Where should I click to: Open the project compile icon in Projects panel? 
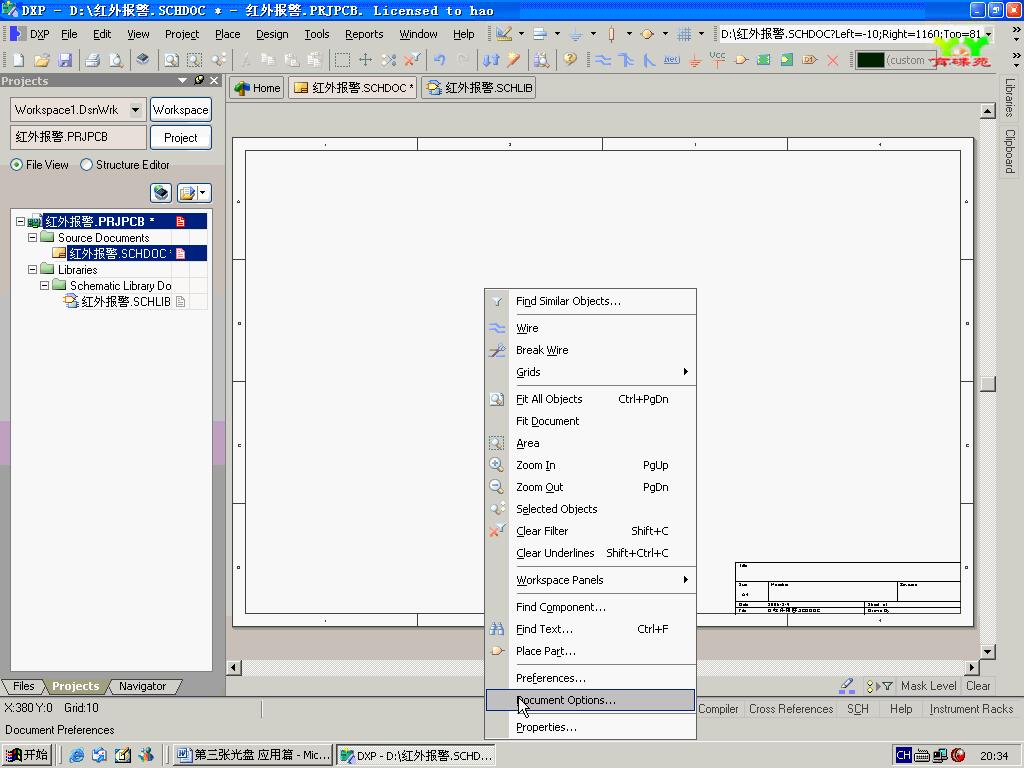[x=161, y=193]
